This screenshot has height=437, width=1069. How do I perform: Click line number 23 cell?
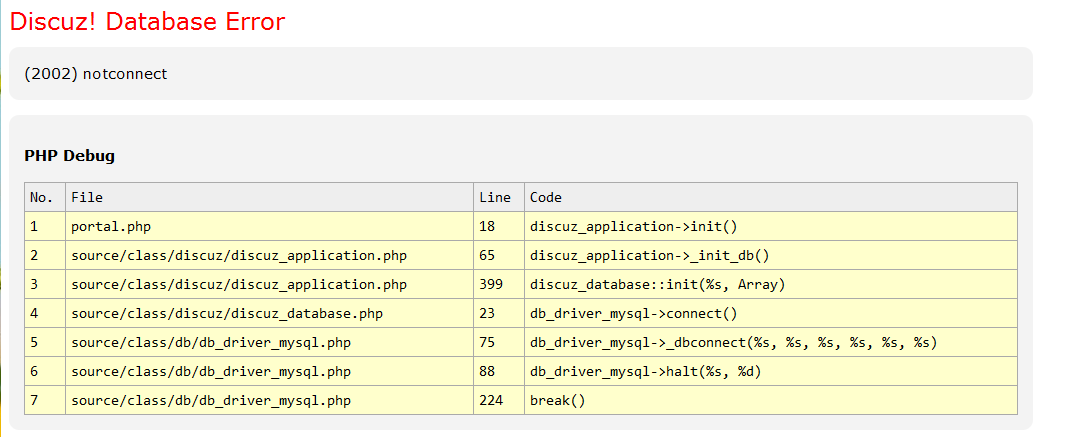coord(499,313)
